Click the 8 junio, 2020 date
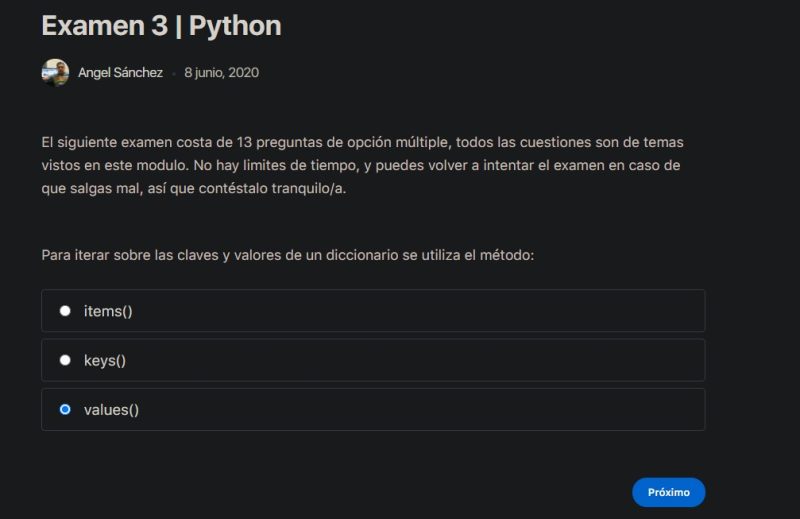The height and width of the screenshot is (519, 800). coord(221,73)
